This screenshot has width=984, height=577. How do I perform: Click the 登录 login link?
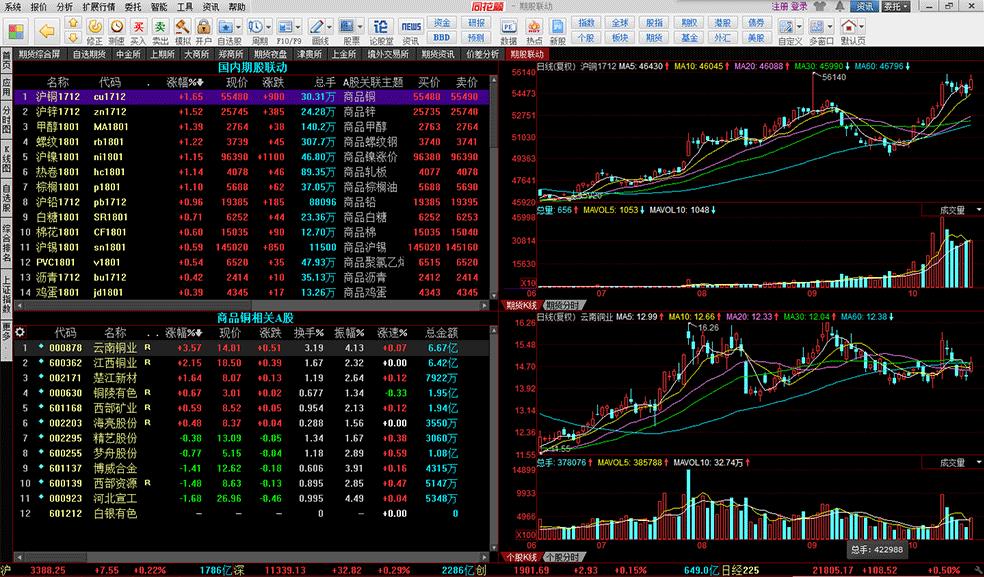[x=799, y=6]
